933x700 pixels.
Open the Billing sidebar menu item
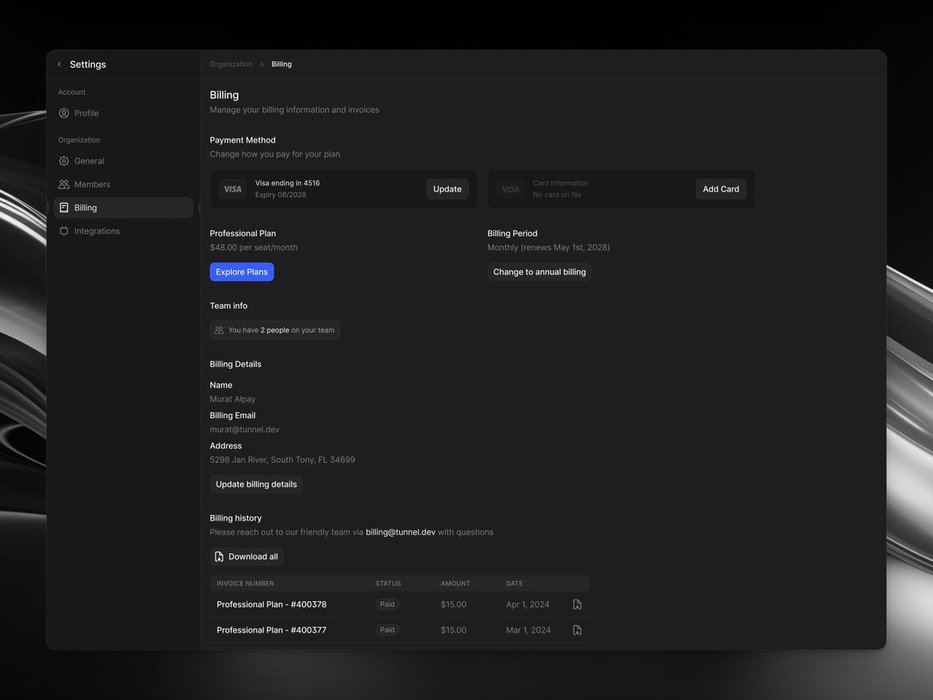pyautogui.click(x=86, y=208)
